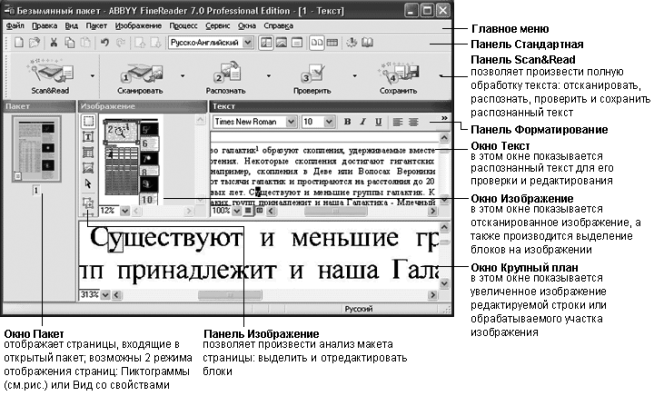This screenshot has width=653, height=395.
Task: Launch the Scan&Read wizard button
Action: 50,76
